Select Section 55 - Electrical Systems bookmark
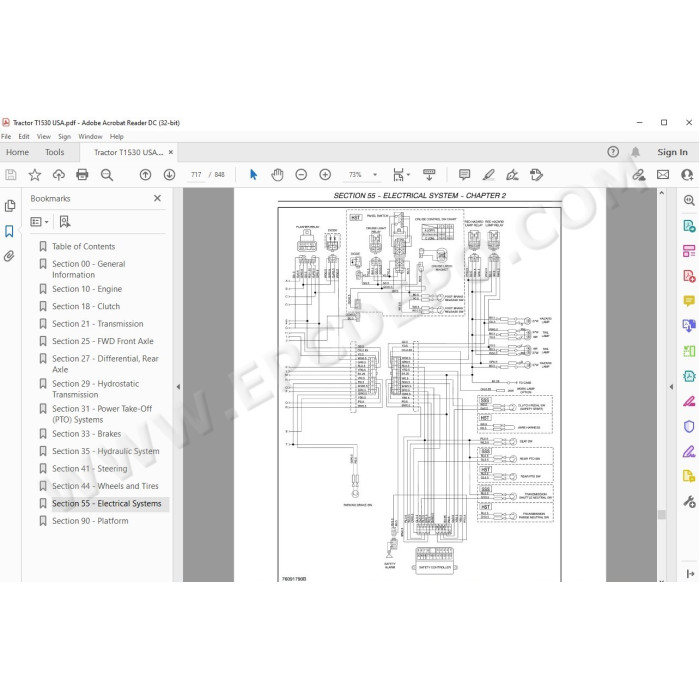700x700 pixels. point(107,504)
